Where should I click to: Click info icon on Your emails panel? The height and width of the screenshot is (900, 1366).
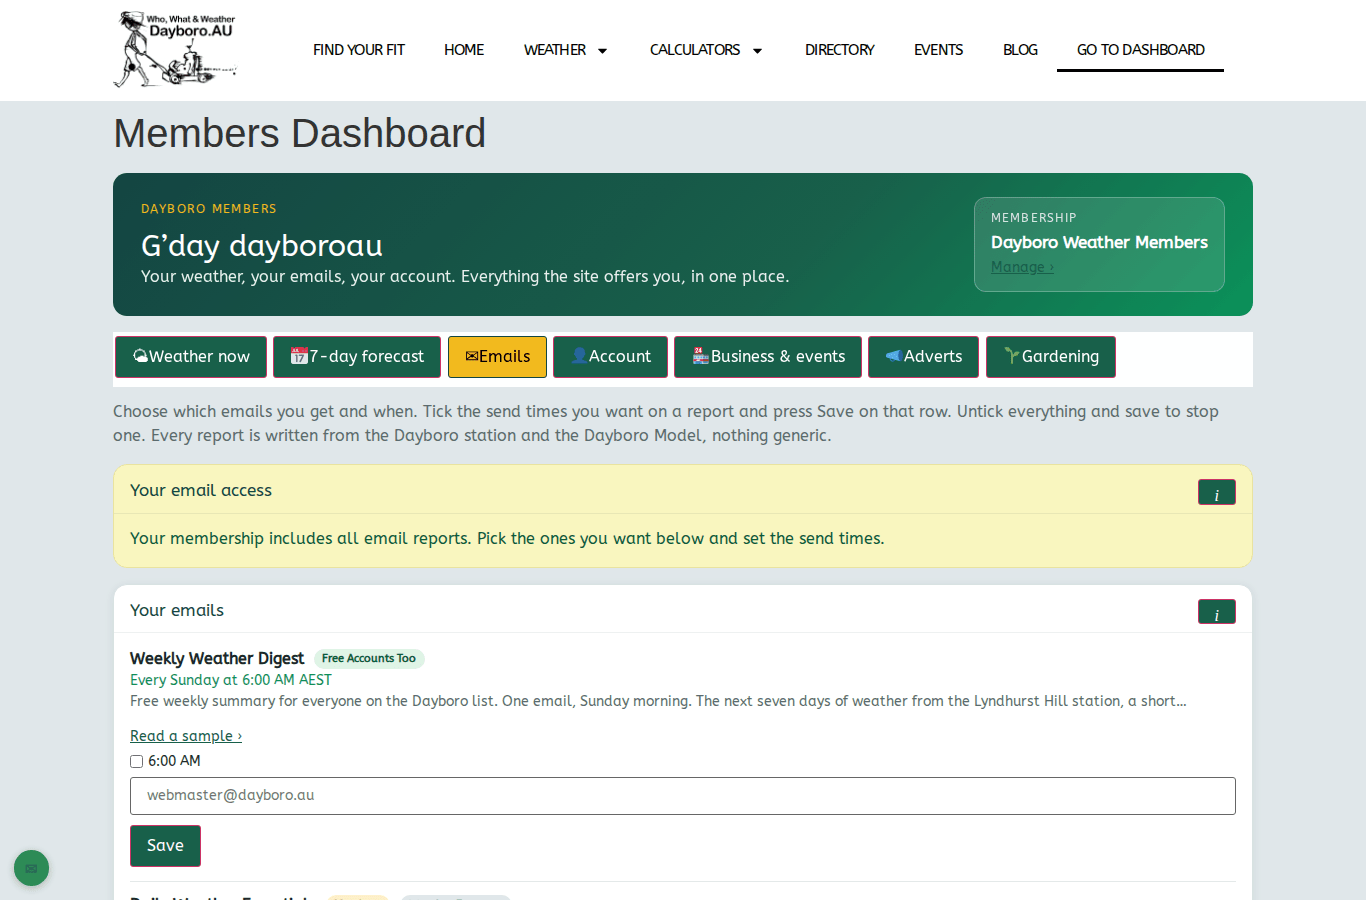[1216, 612]
